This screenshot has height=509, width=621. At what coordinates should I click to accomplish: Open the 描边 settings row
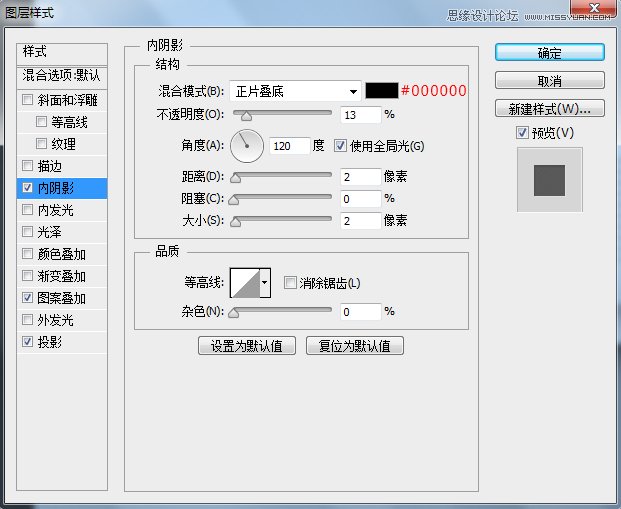point(62,166)
